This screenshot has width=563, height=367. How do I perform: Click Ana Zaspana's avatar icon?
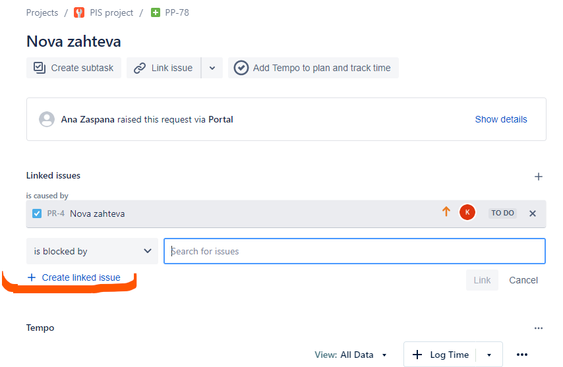(47, 119)
